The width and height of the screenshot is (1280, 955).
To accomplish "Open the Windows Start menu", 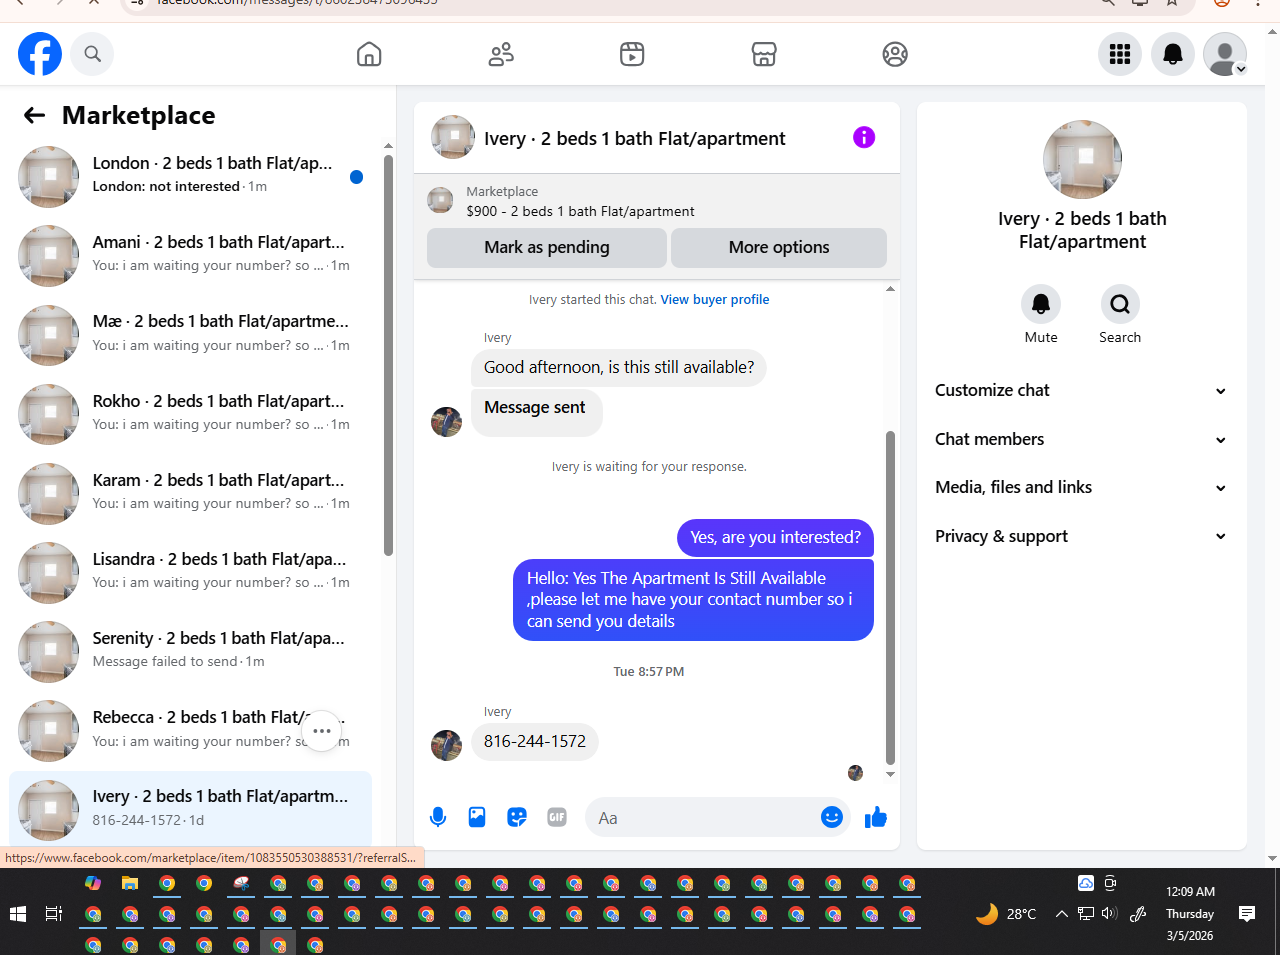I will click(x=17, y=914).
